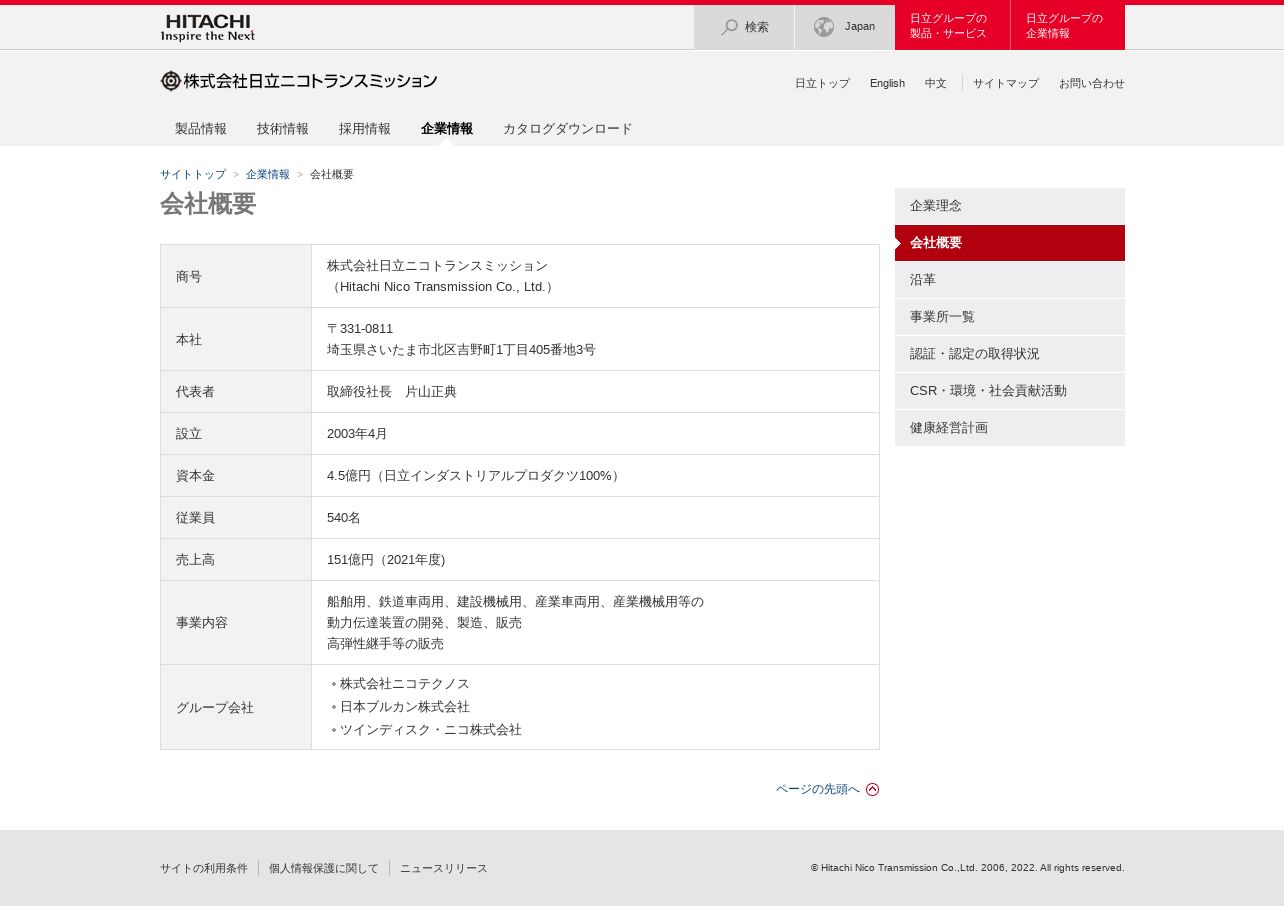Open the 技術情報 navigation tab
The image size is (1284, 906).
coord(283,129)
